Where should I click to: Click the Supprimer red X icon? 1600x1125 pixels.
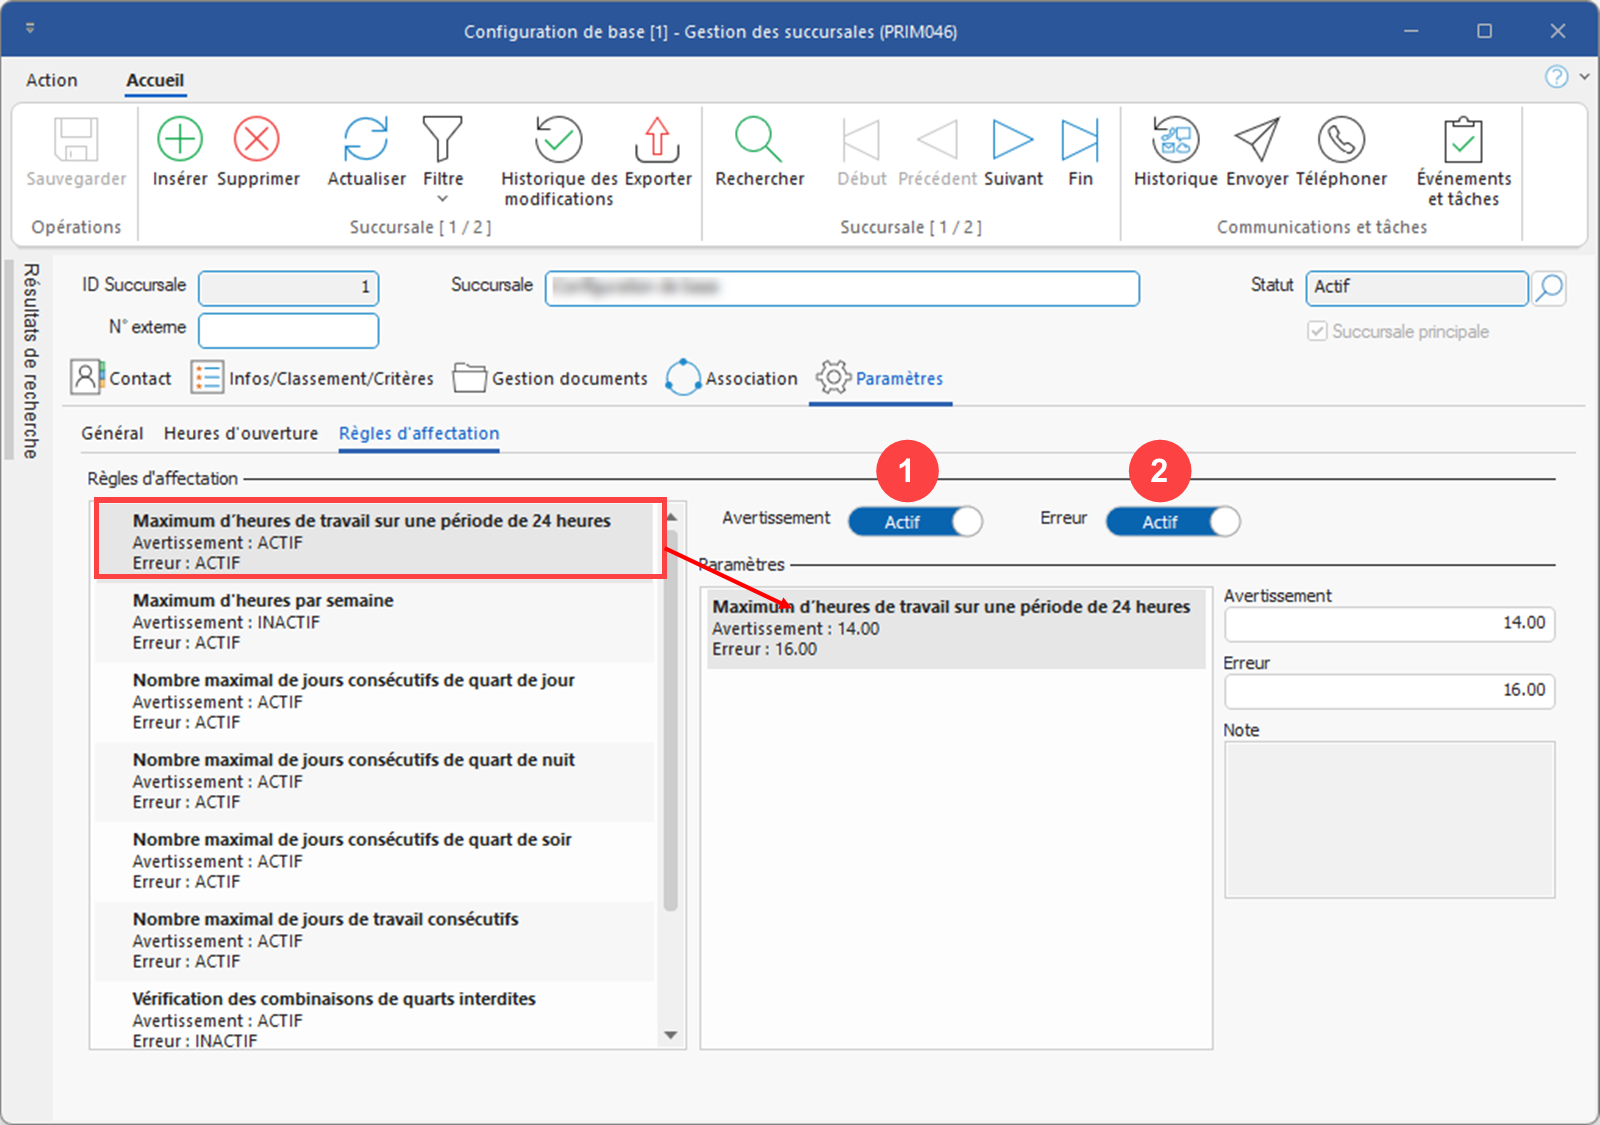click(257, 140)
